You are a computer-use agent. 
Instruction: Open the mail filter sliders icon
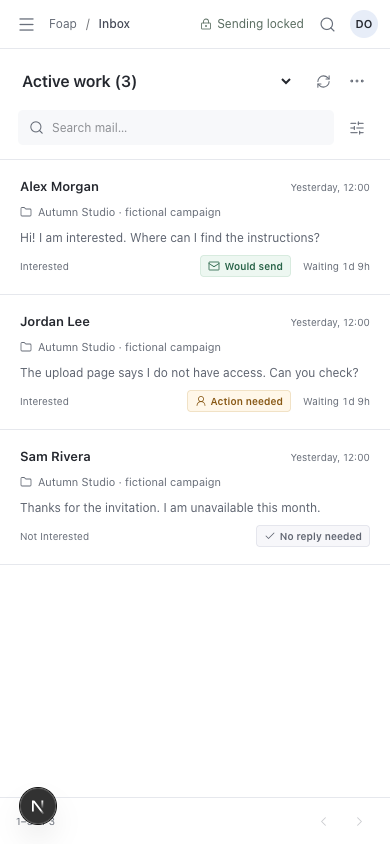(x=357, y=128)
